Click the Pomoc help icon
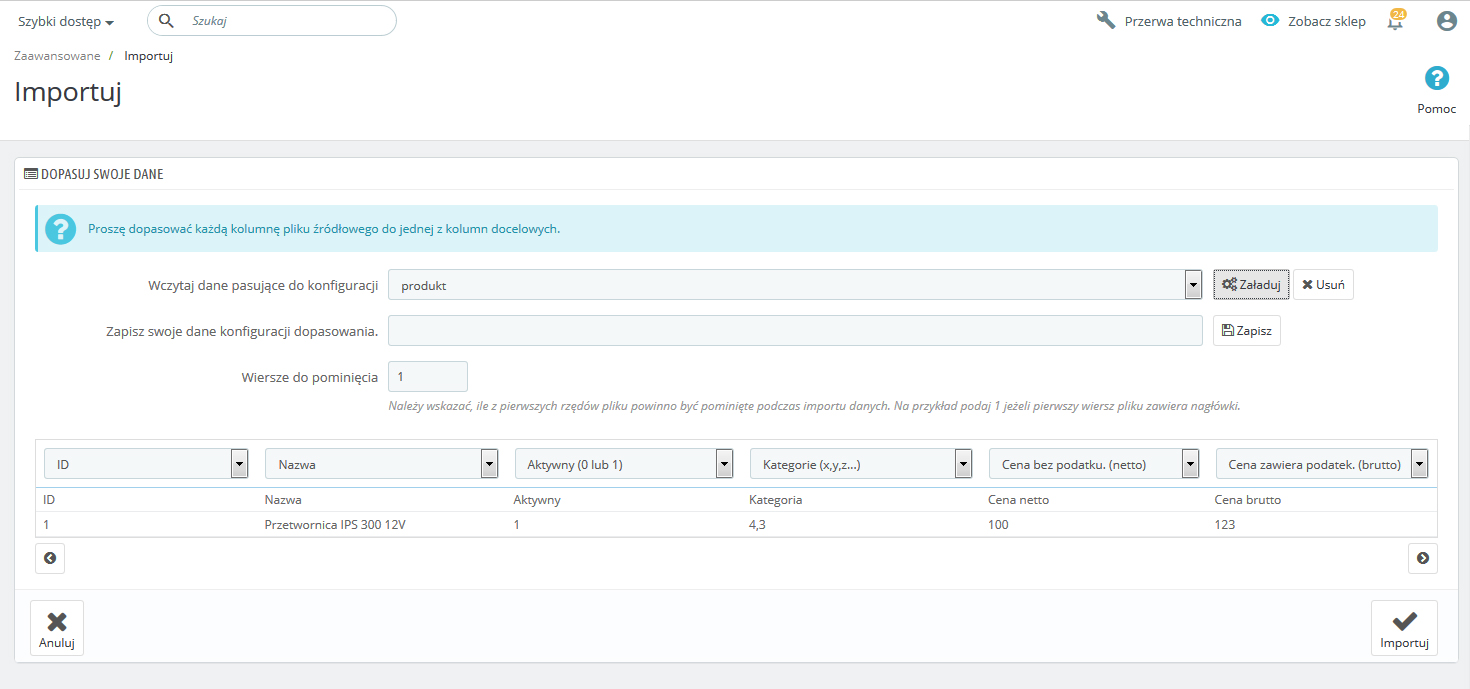This screenshot has width=1470, height=689. tap(1436, 79)
